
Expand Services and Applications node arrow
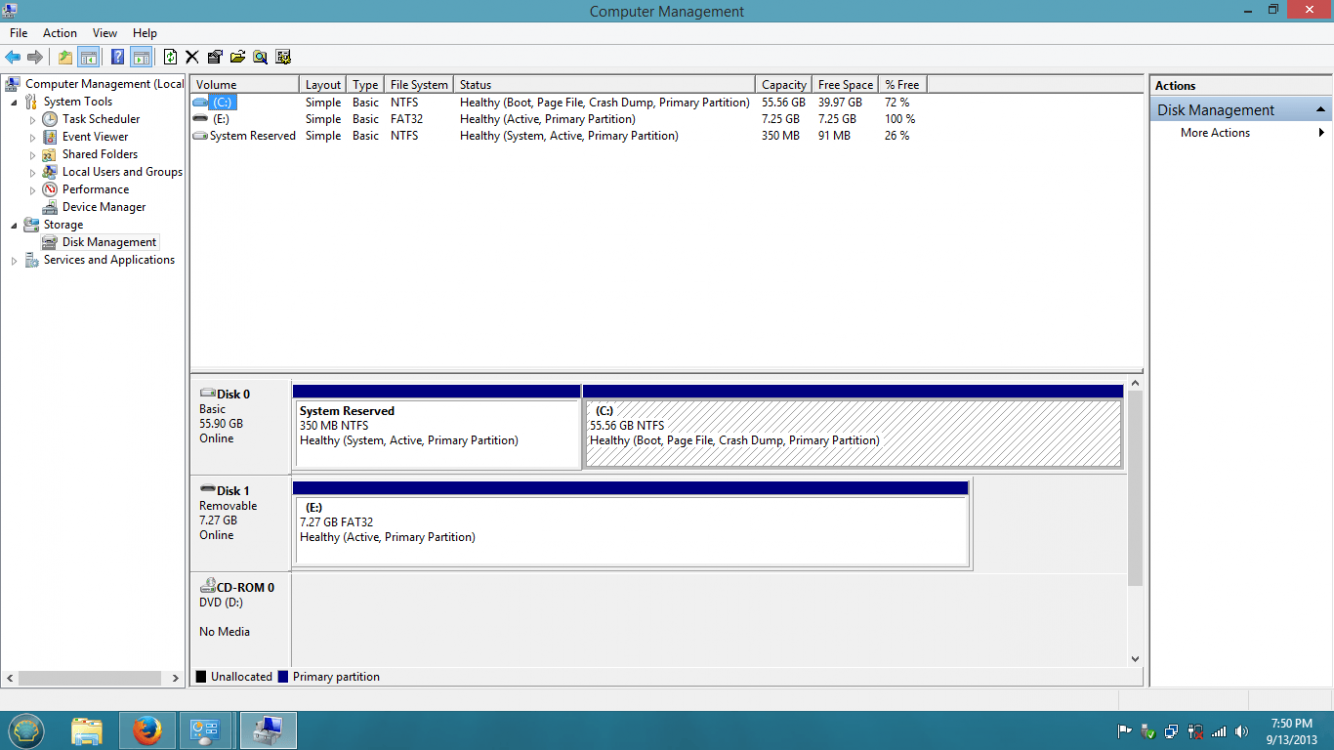click(14, 260)
